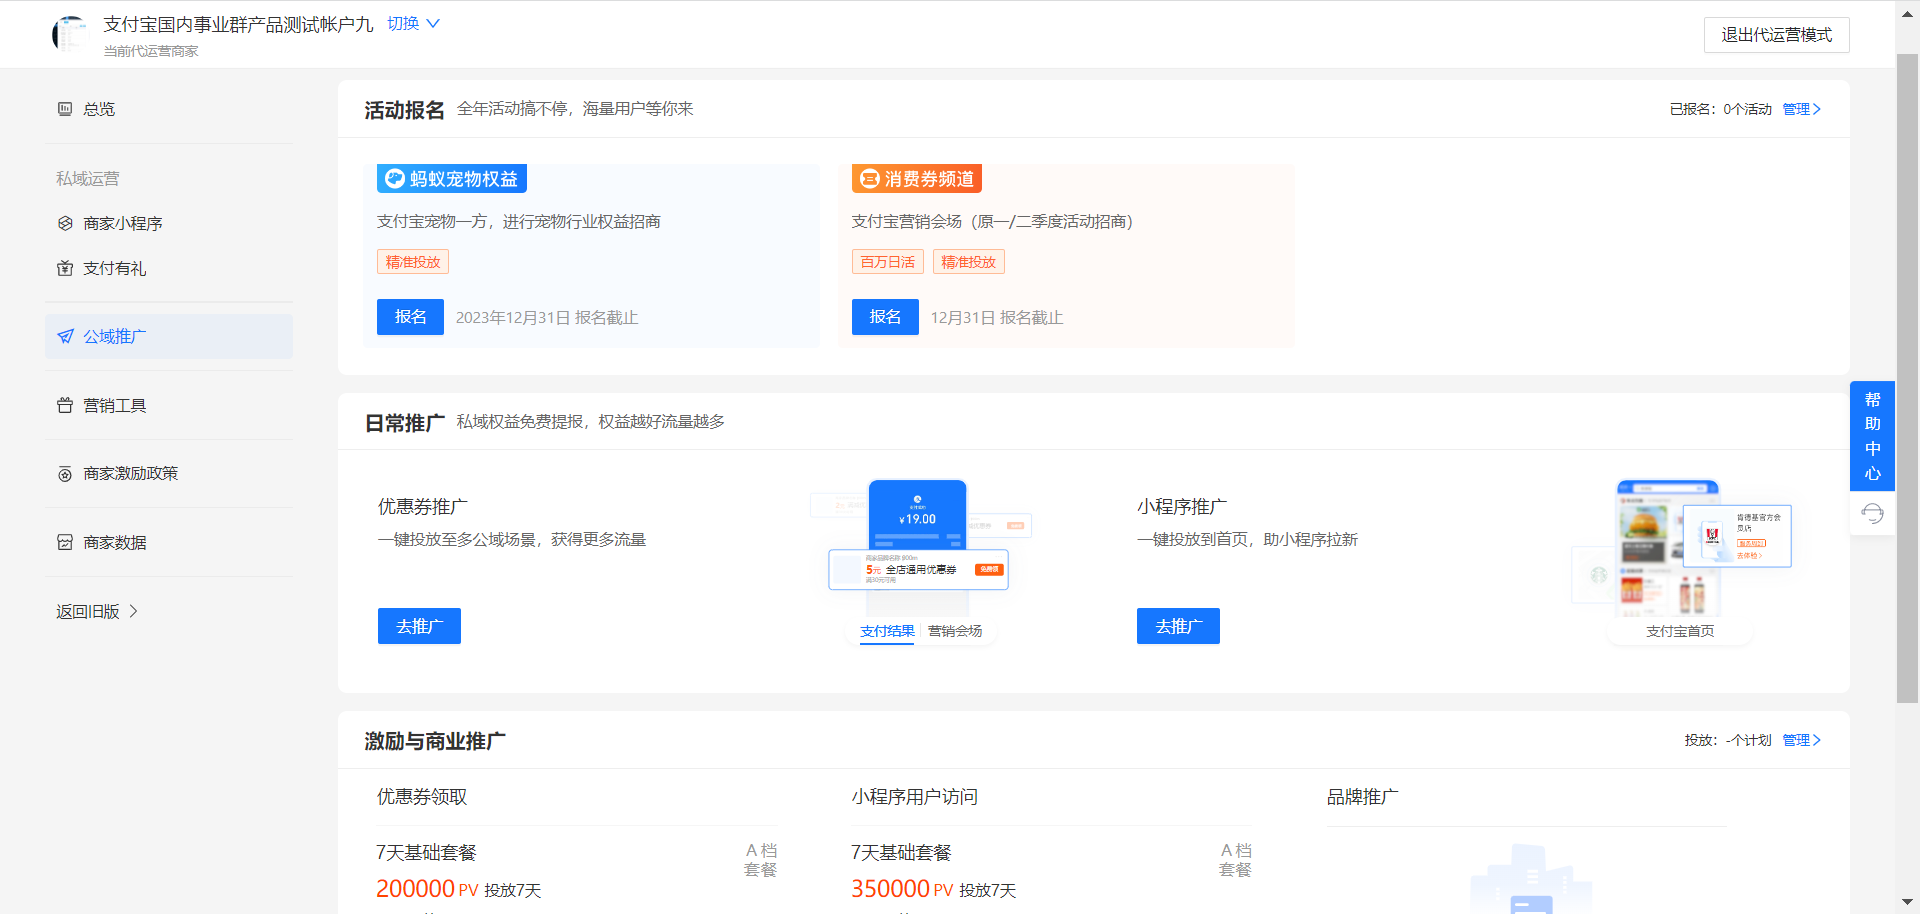The height and width of the screenshot is (914, 1920).
Task: Click the 商家激励政策 target icon
Action: 65,474
